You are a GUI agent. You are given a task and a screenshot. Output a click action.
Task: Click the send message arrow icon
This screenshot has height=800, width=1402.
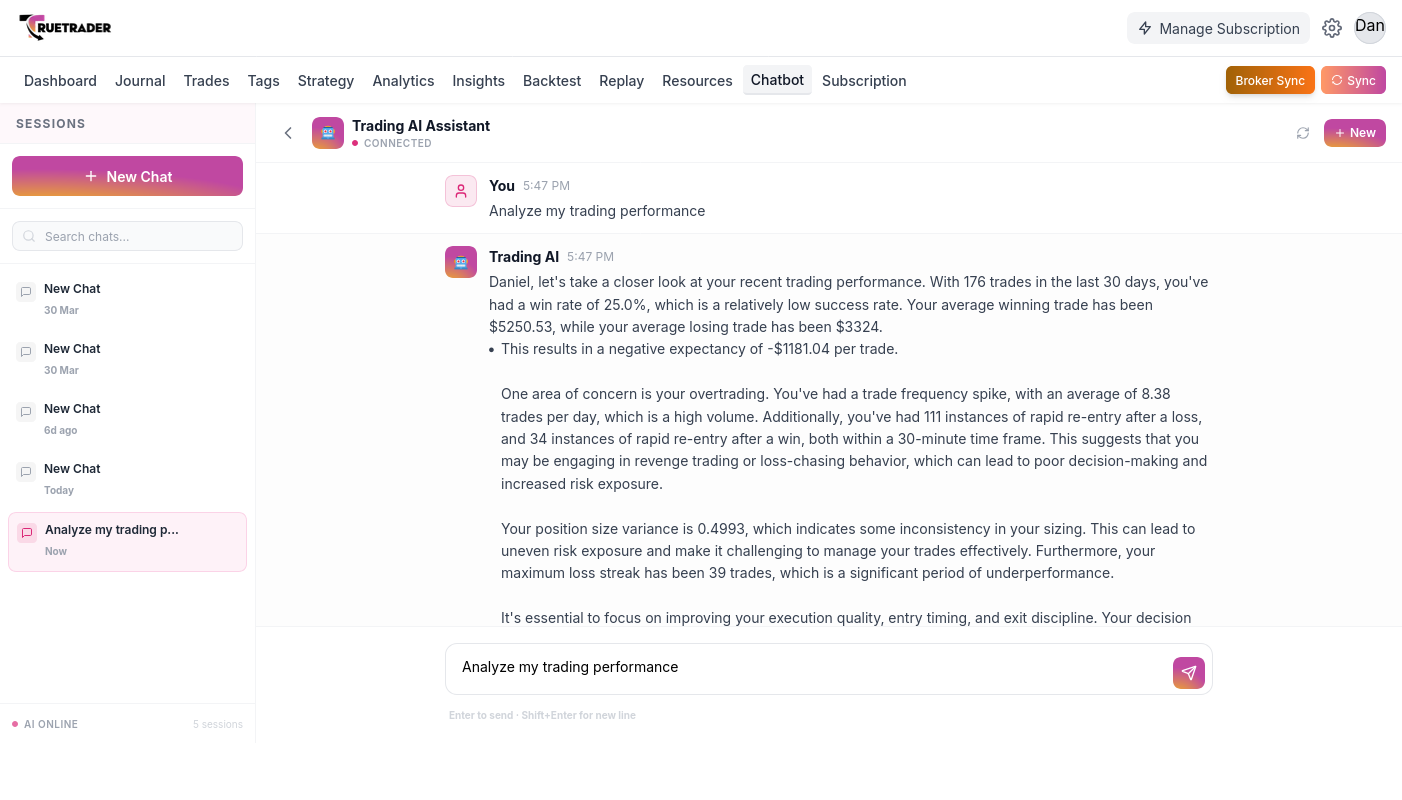tap(1188, 673)
